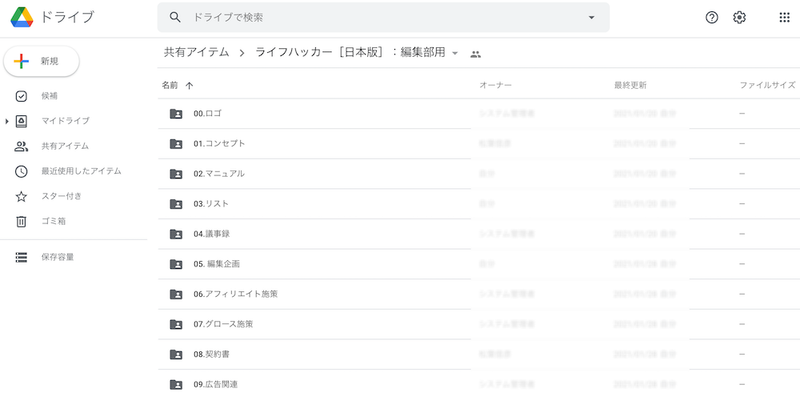This screenshot has width=800, height=397.
Task: Open the folder title dropdown arrow
Action: click(x=455, y=53)
